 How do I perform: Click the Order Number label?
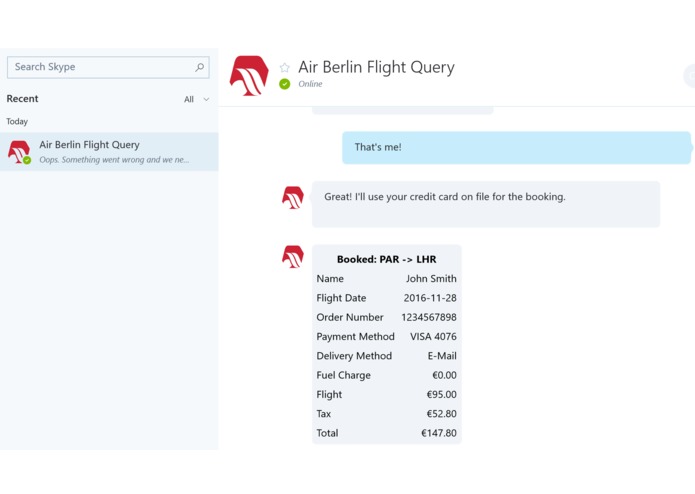pyautogui.click(x=350, y=317)
